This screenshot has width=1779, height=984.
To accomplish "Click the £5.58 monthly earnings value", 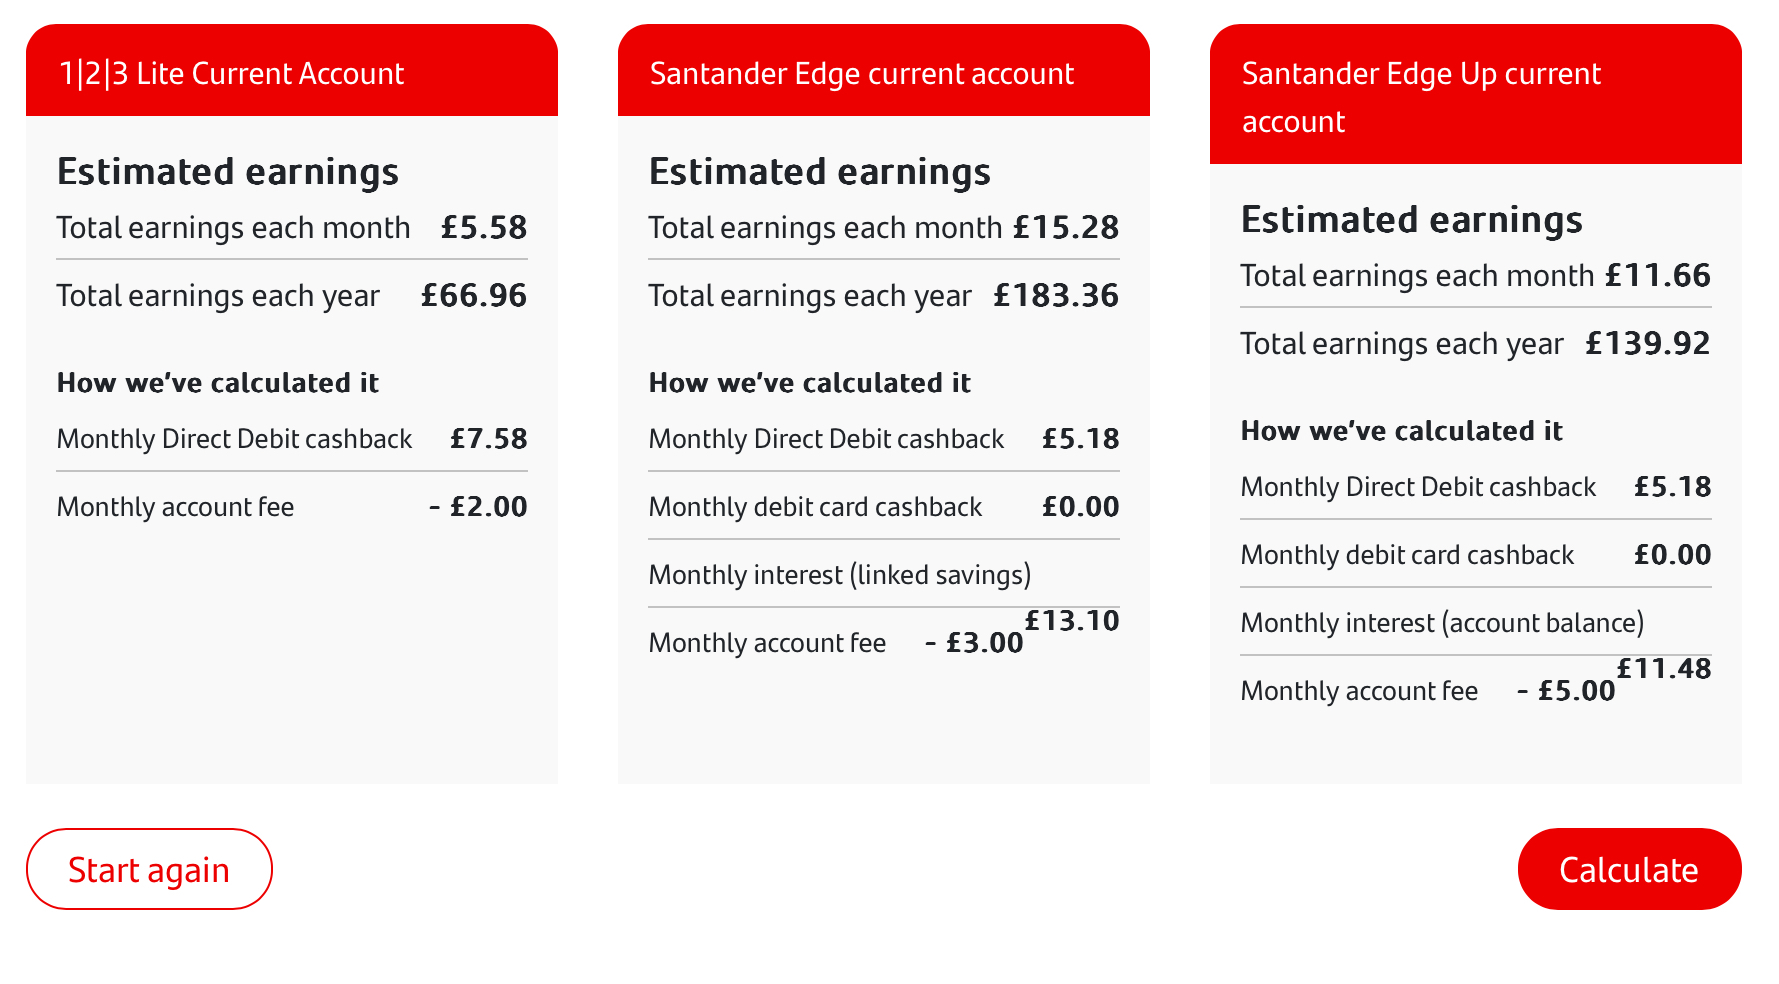I will (x=484, y=228).
